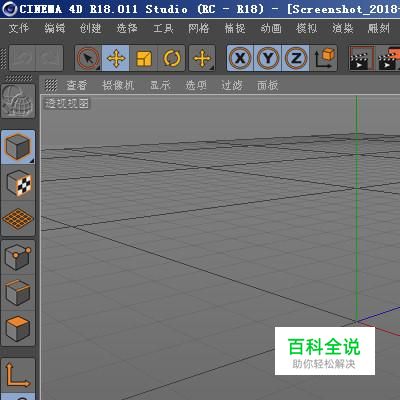Open the viewport 摄像机 menu
The width and height of the screenshot is (400, 400).
tap(118, 86)
